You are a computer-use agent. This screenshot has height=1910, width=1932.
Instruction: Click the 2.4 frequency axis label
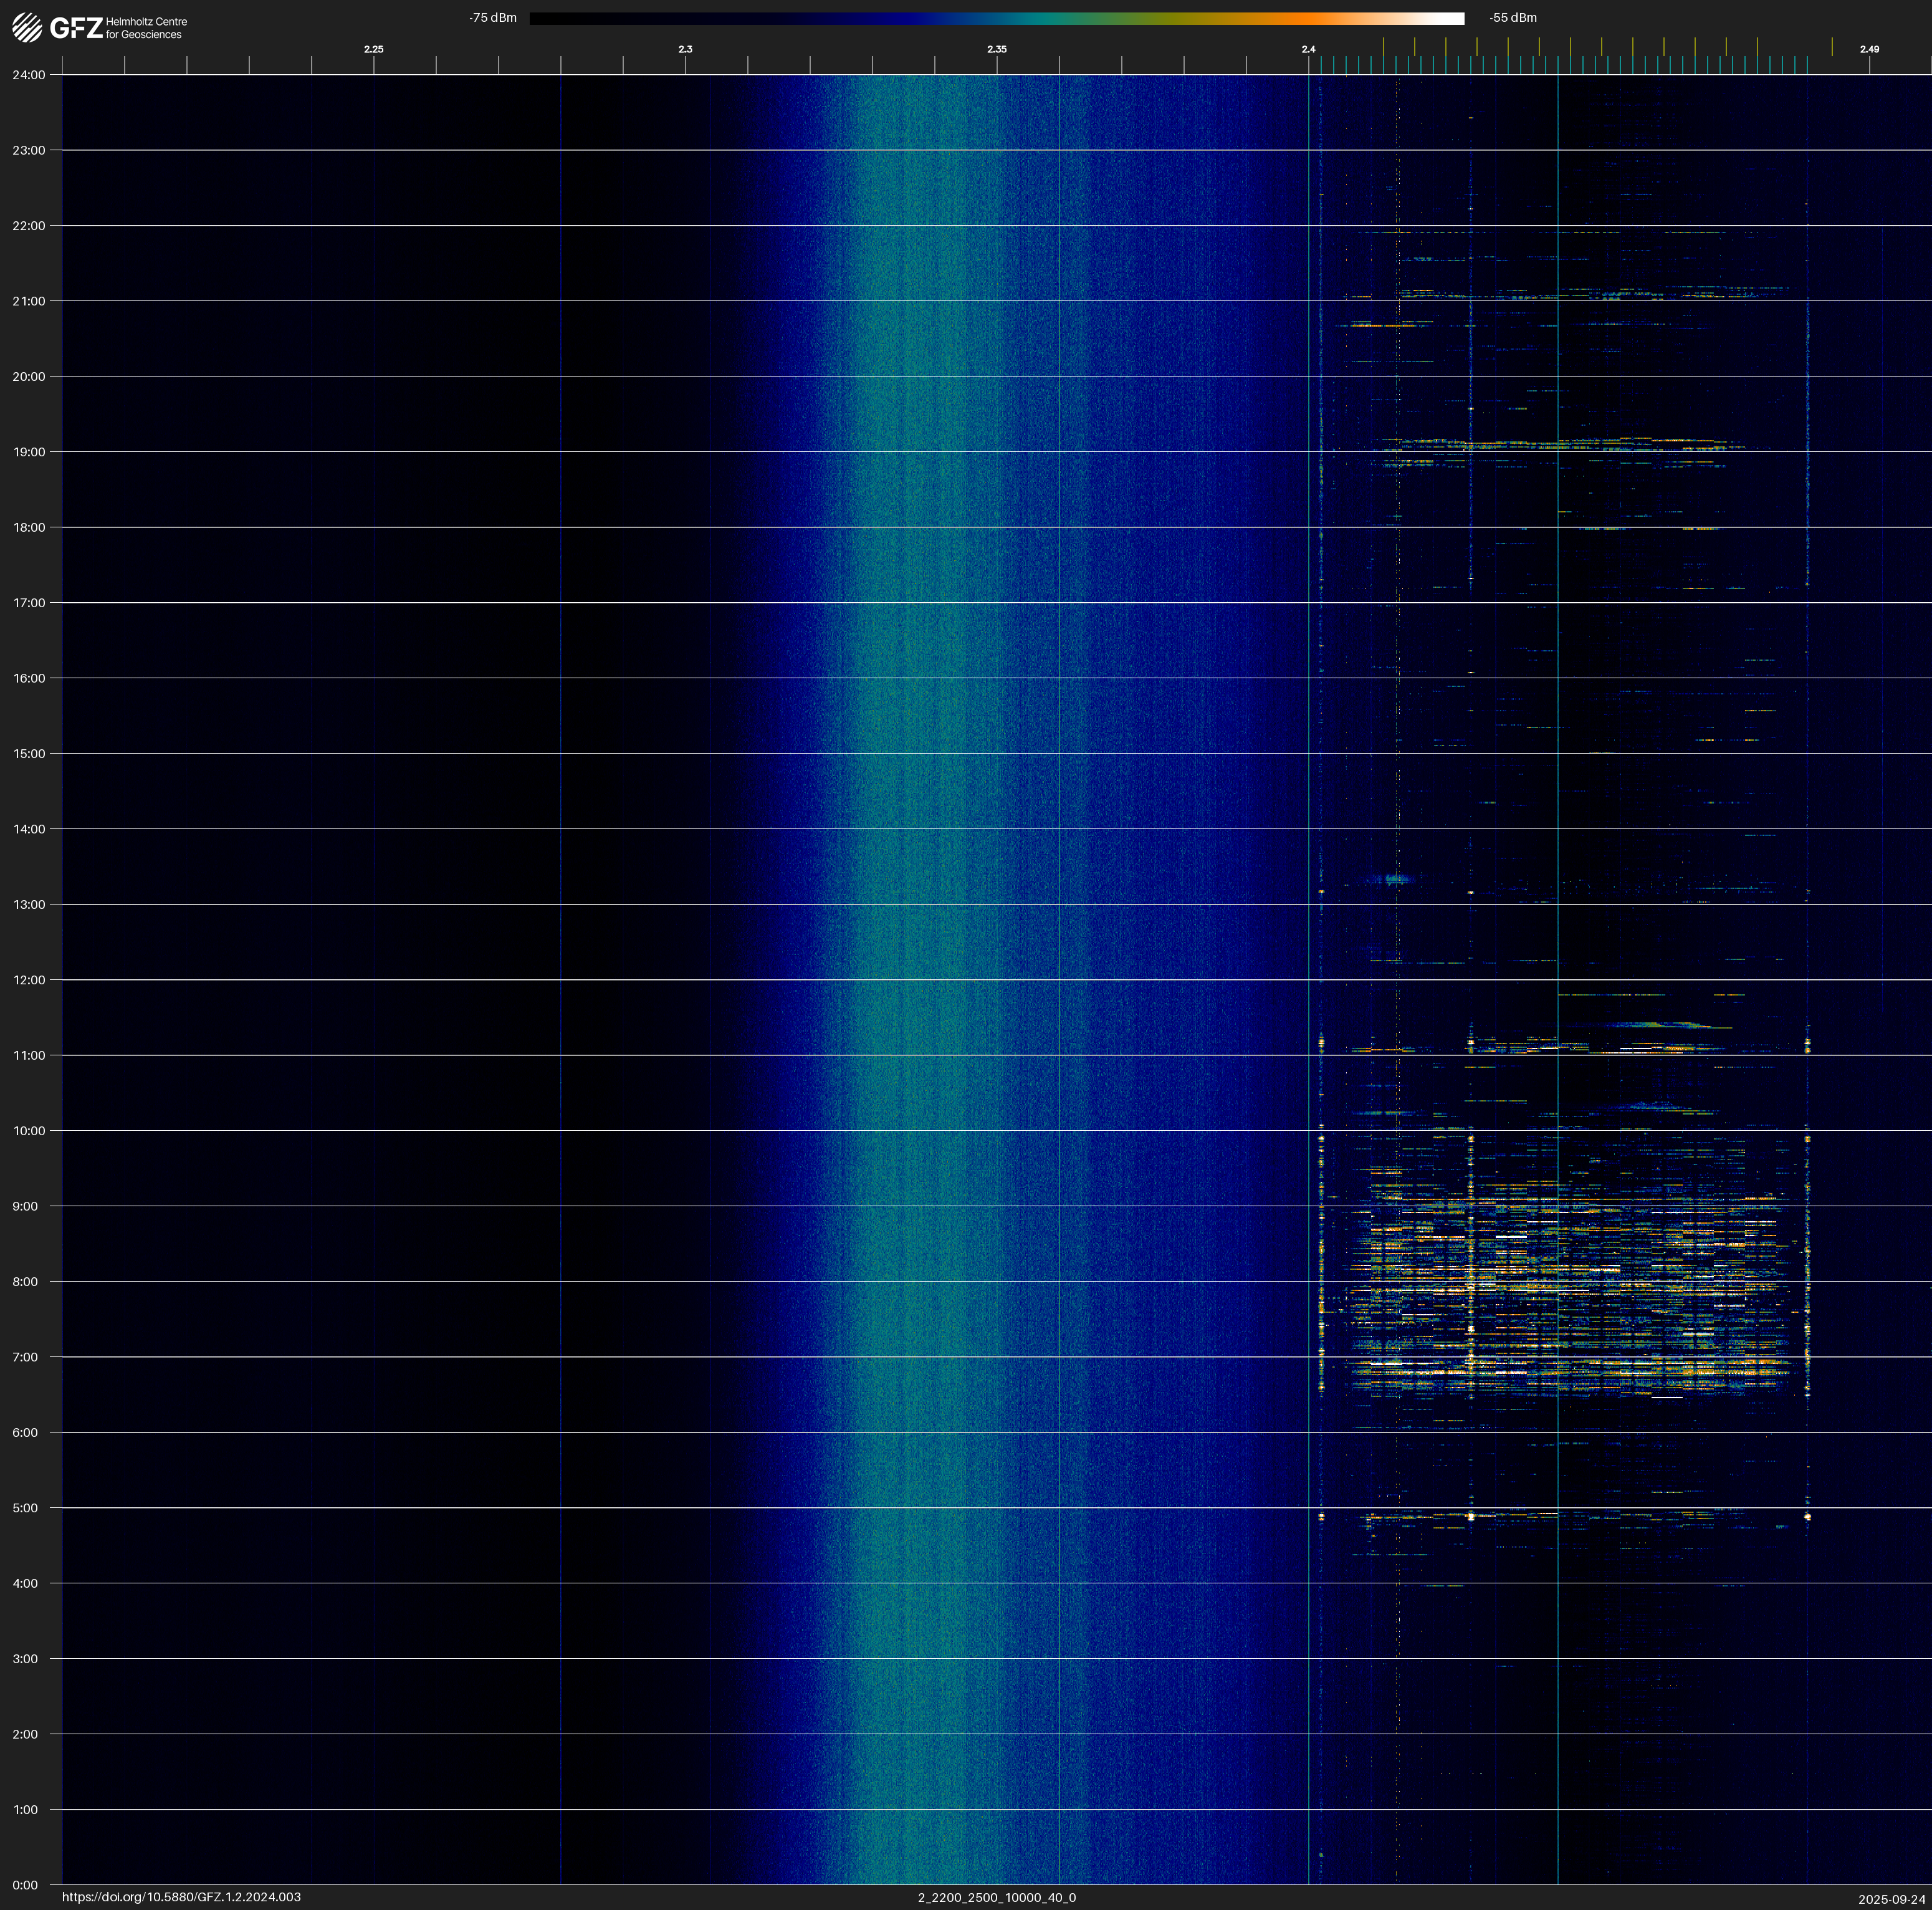click(x=1308, y=49)
